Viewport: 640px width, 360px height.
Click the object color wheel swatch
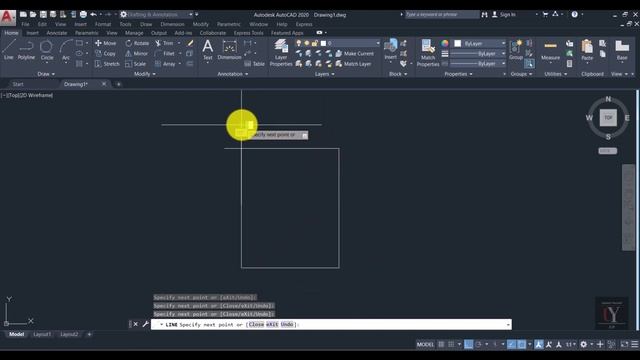[444, 43]
